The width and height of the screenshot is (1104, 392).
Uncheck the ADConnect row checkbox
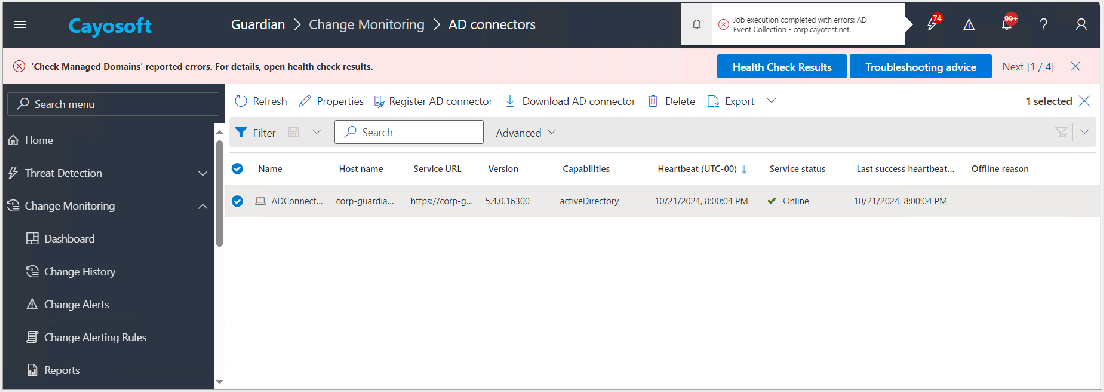tap(238, 201)
